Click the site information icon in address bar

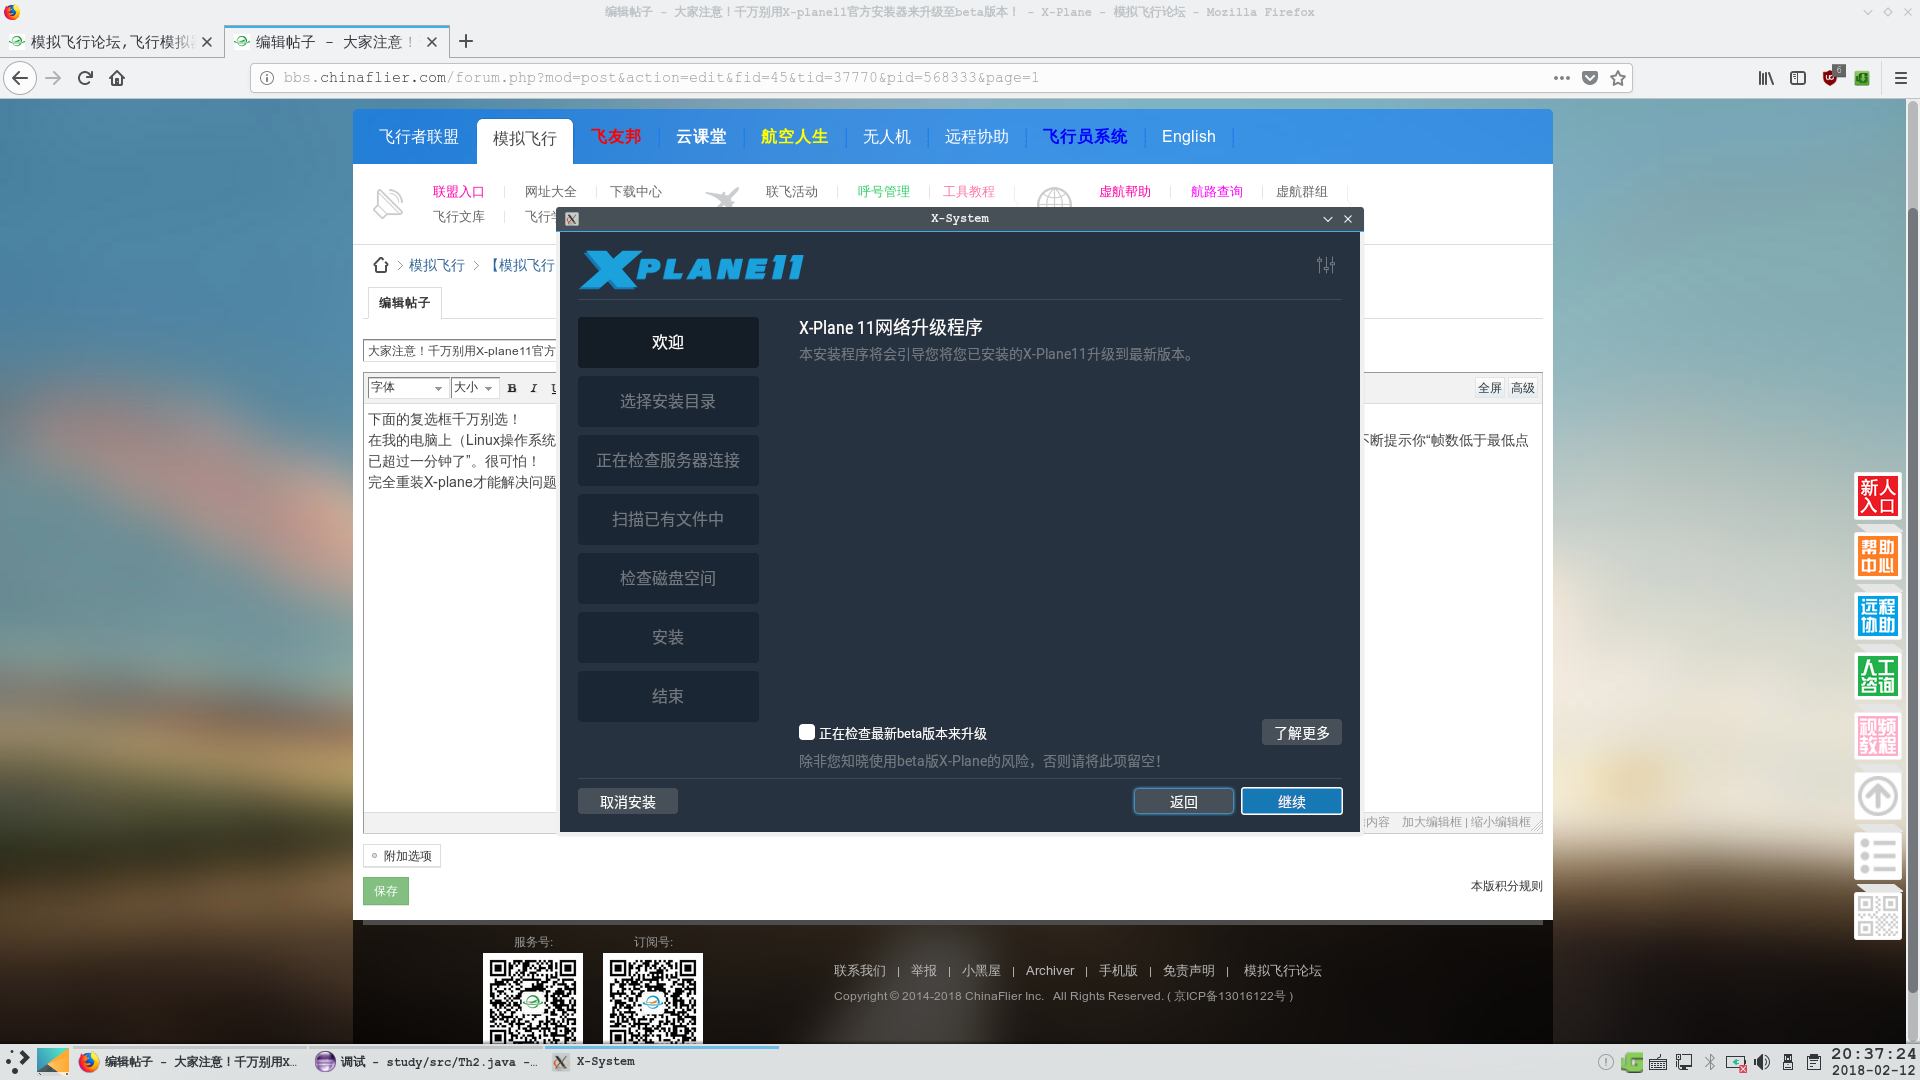267,78
